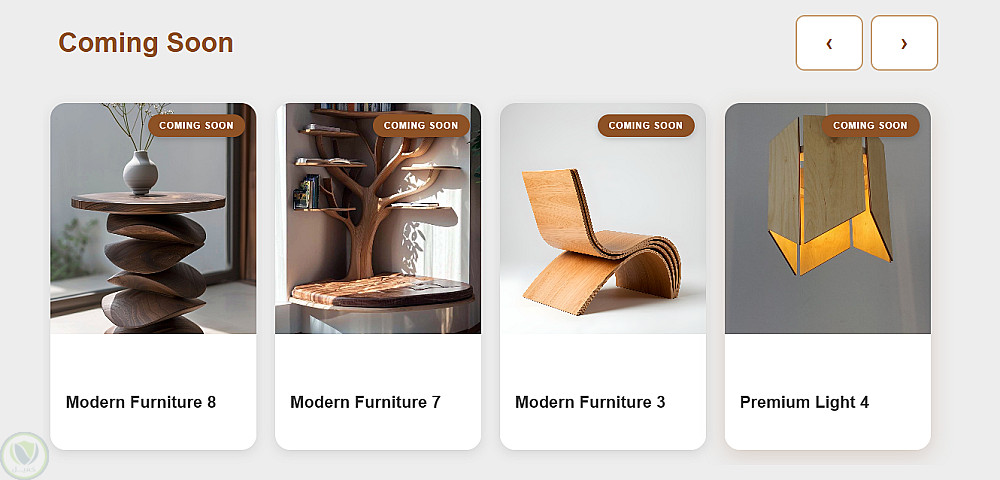Open the tree-shaped bookshelf image
This screenshot has height=480, width=1000.
pyautogui.click(x=378, y=218)
